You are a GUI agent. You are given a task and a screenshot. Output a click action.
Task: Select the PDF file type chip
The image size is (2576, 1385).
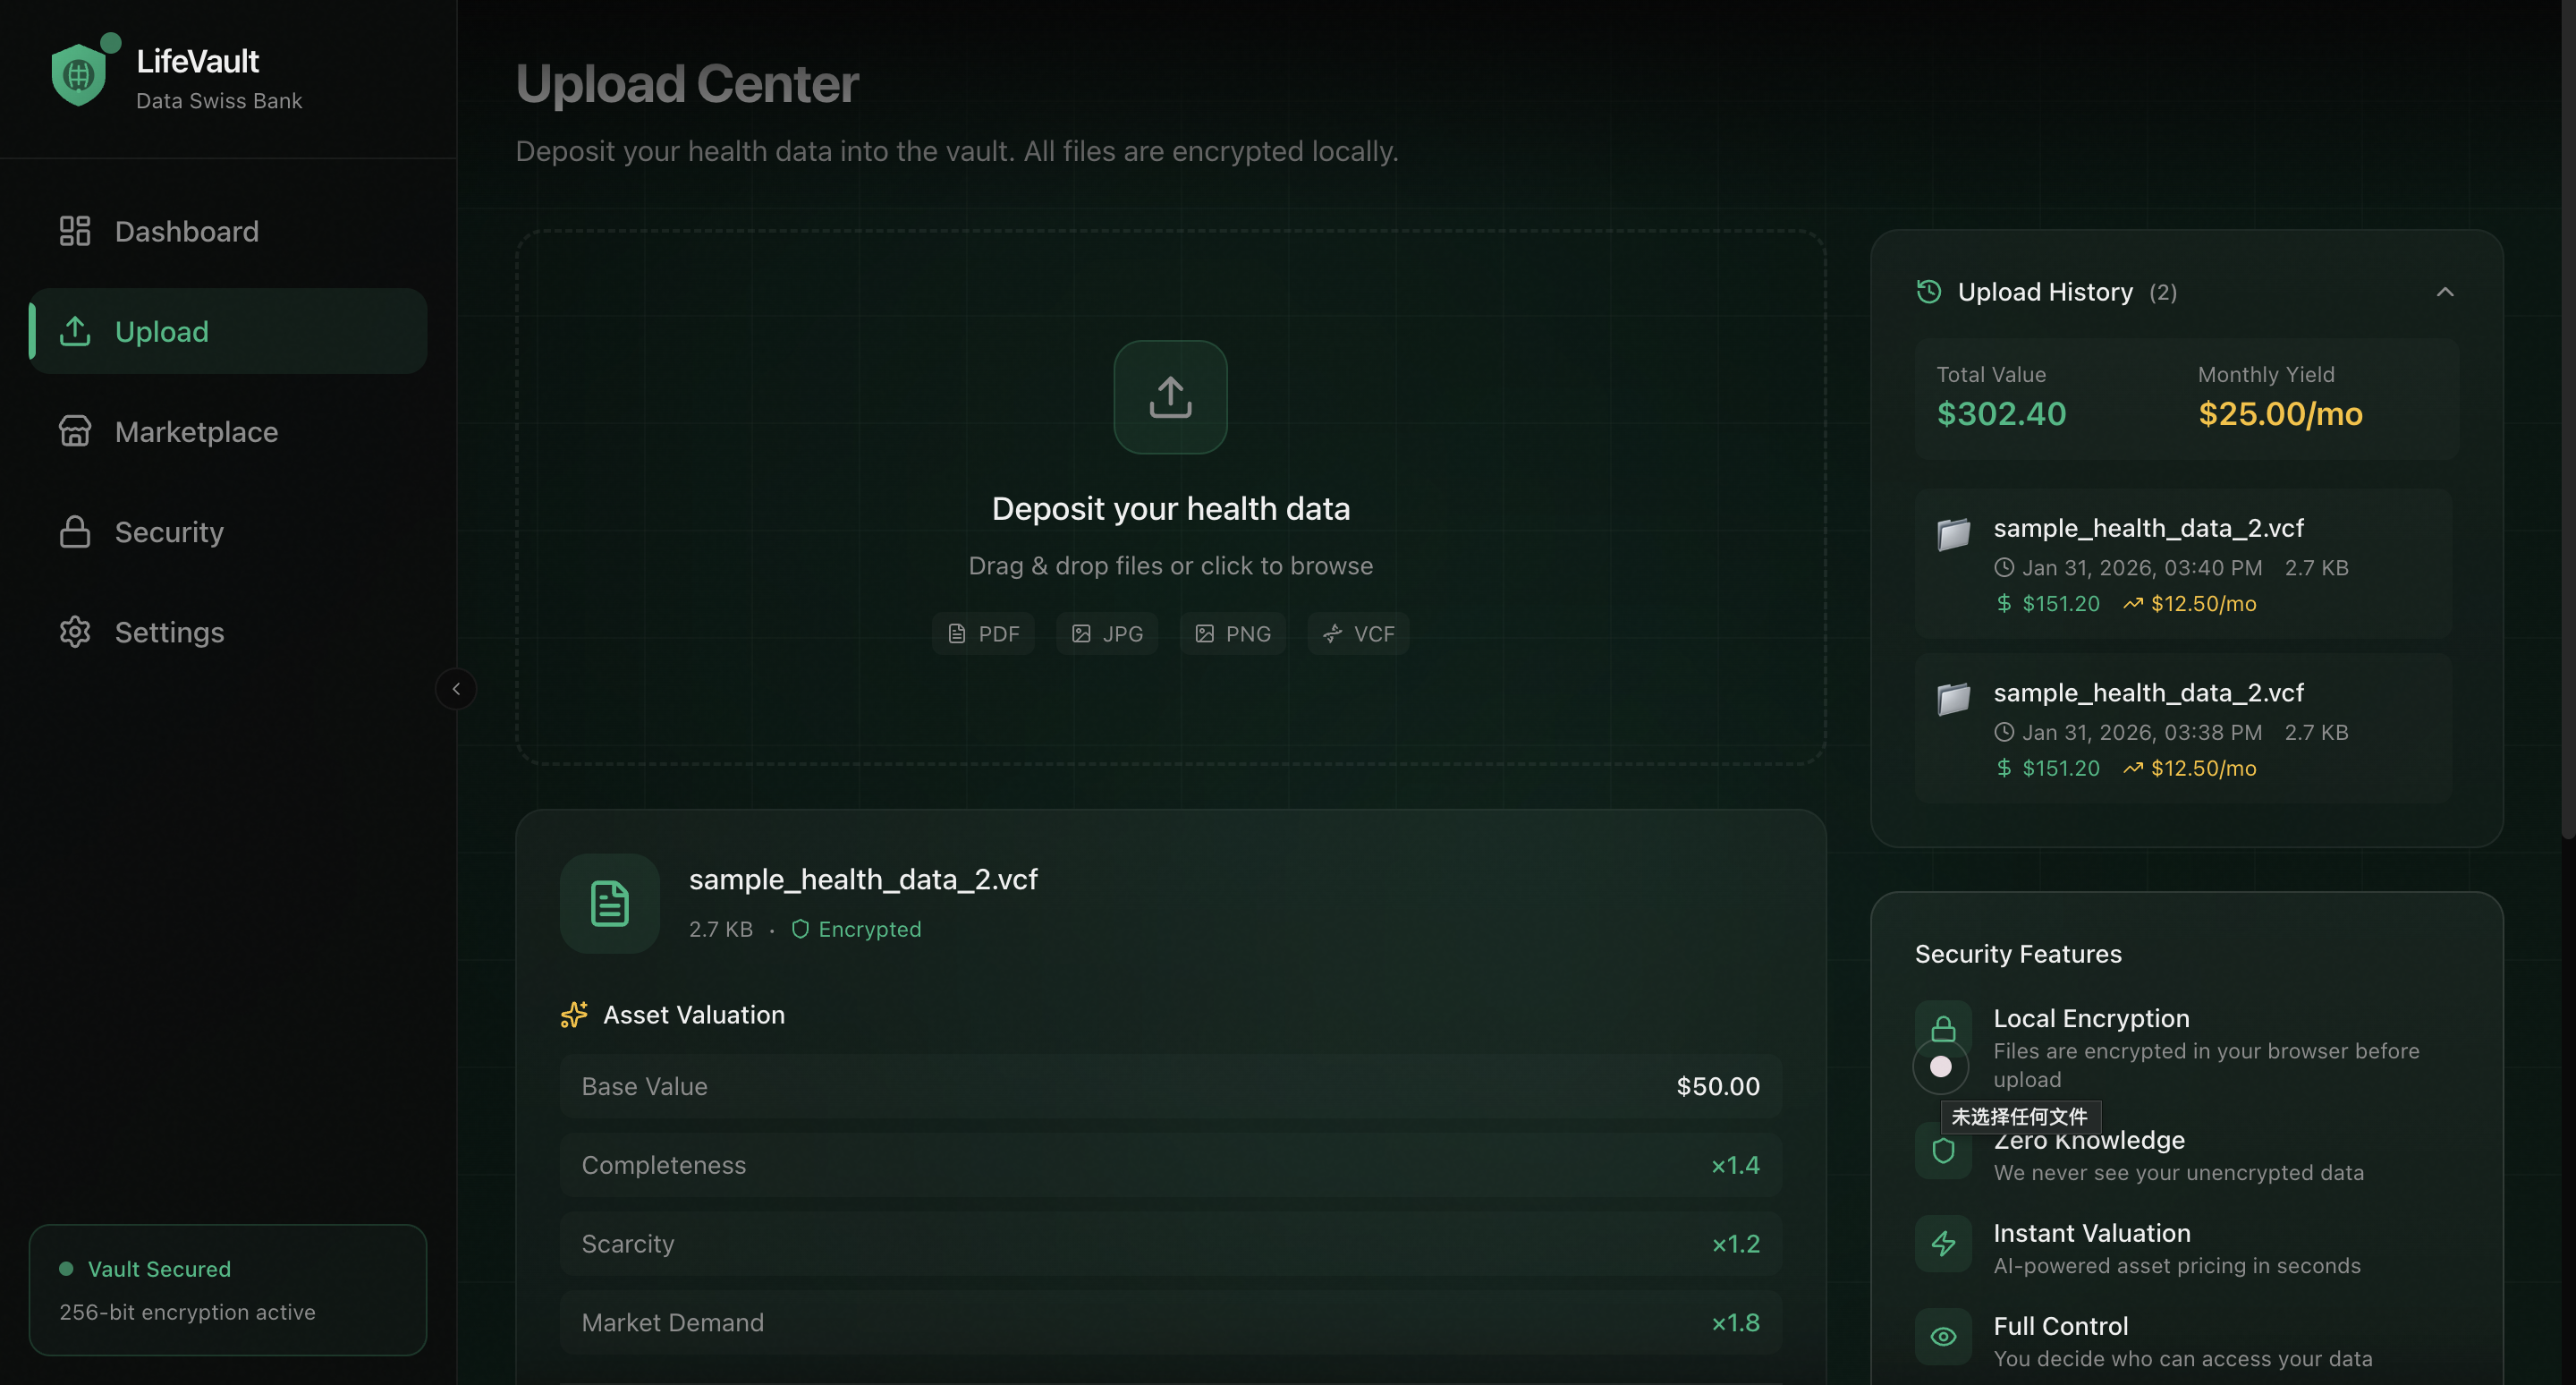click(983, 634)
